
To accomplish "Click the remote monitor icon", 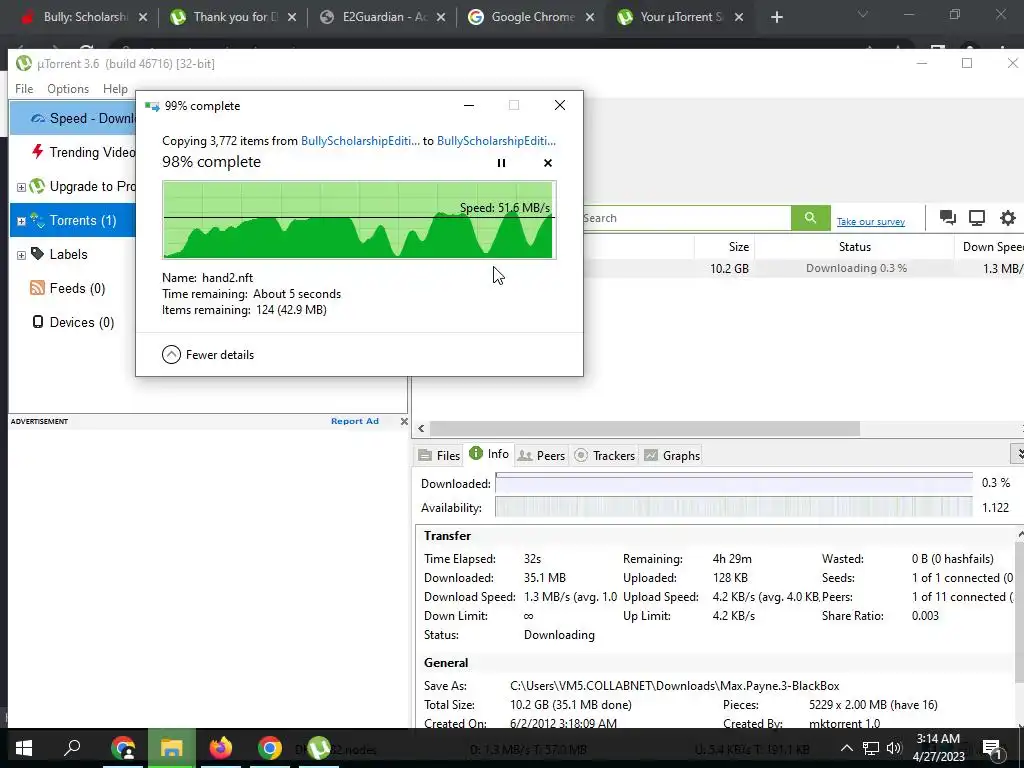I will pos(977,217).
